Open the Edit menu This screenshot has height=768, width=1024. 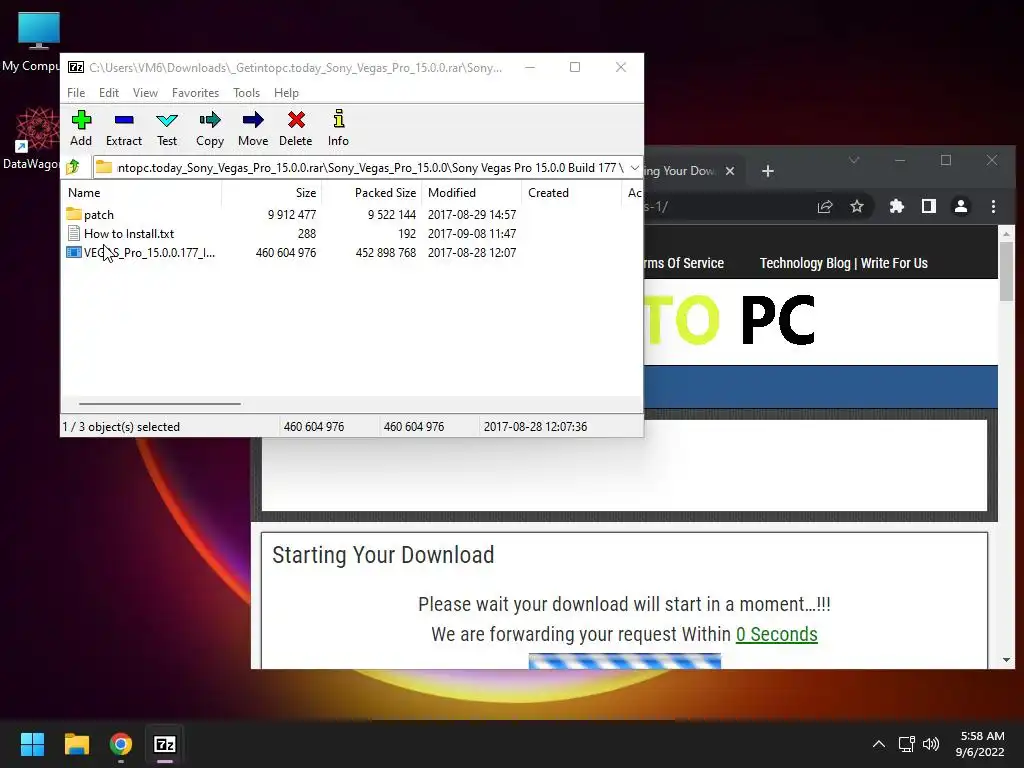click(x=108, y=93)
